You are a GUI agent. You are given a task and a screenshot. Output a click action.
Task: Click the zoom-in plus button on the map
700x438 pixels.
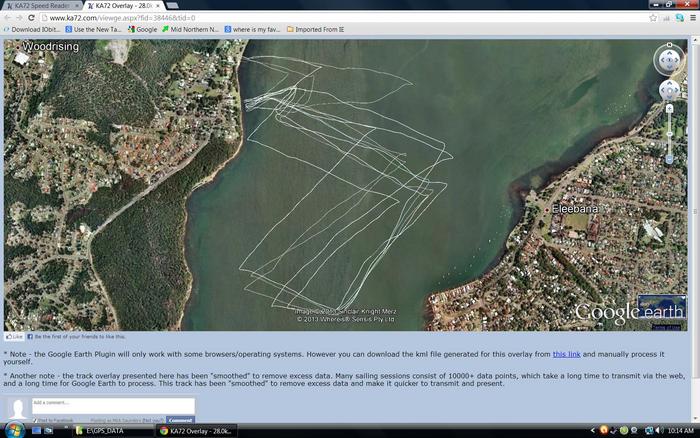669,108
